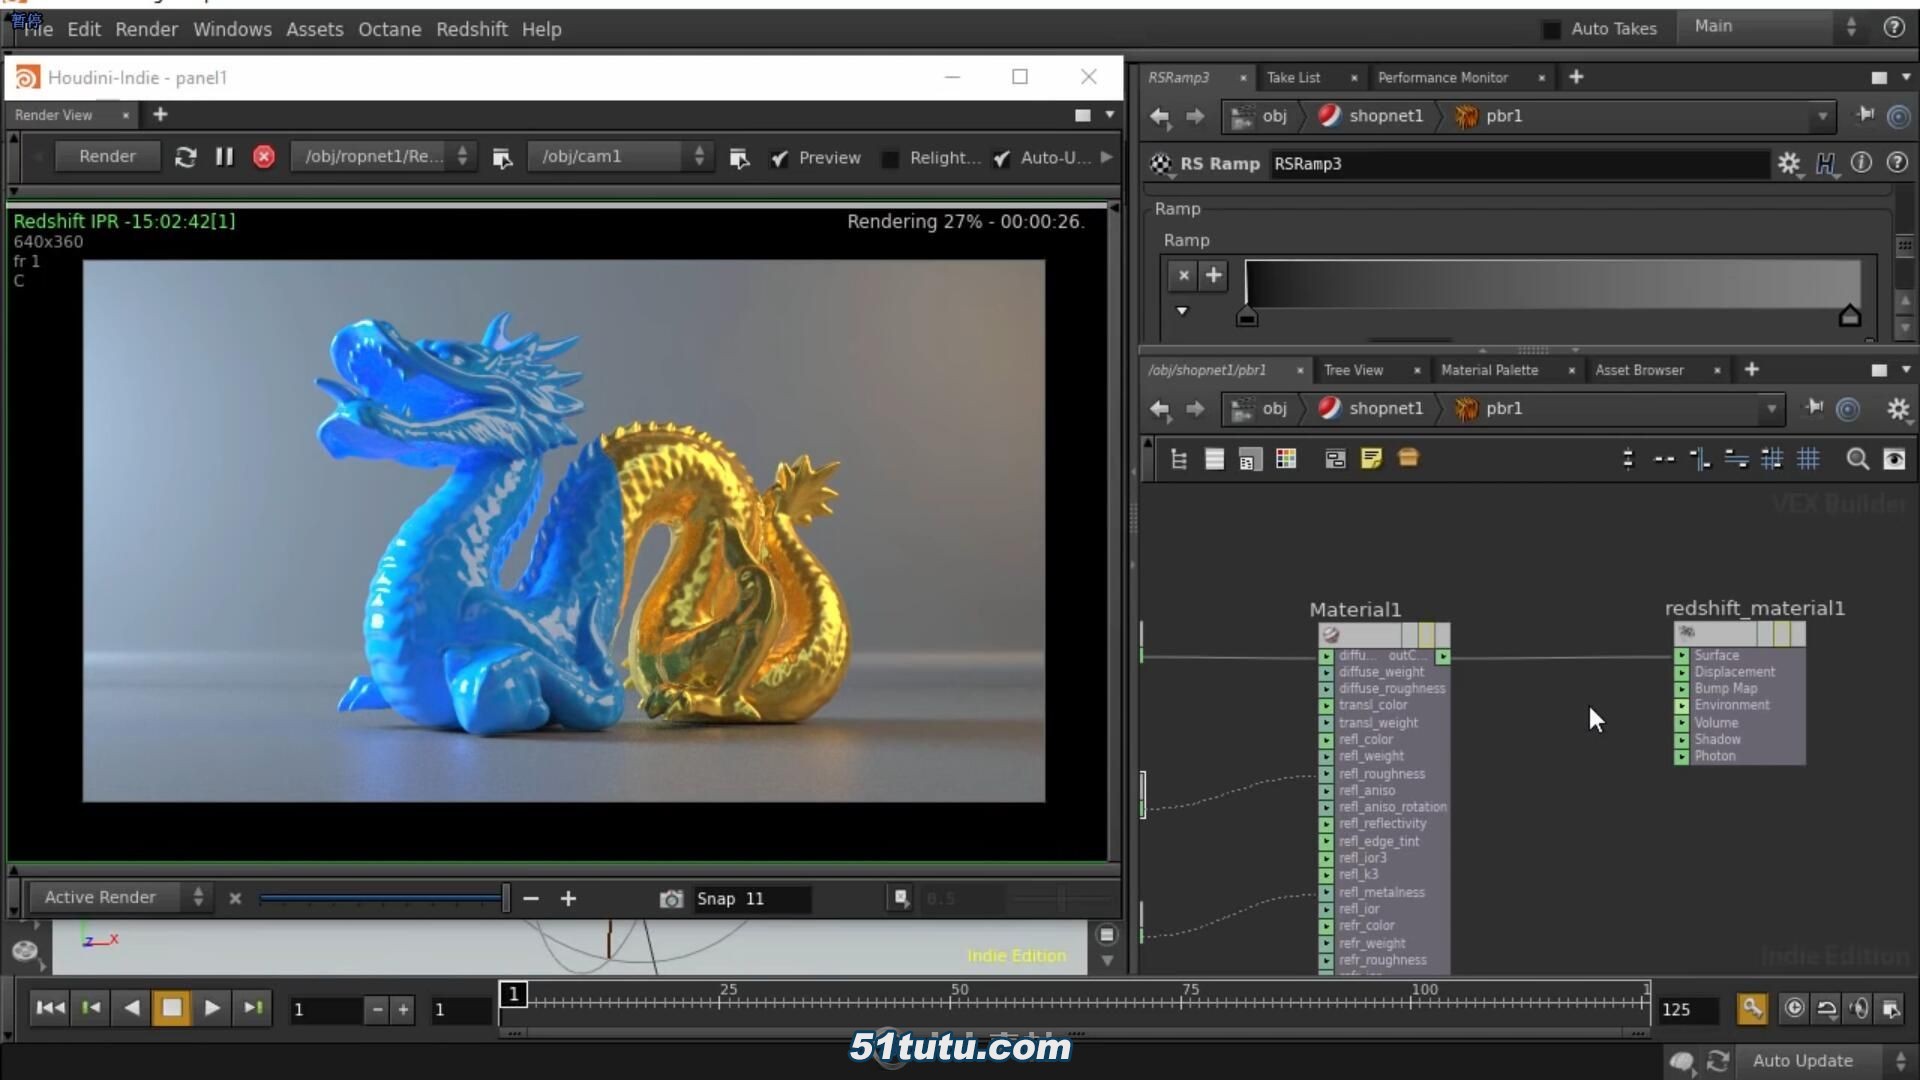Add a sticky note in network editor
The image size is (1920, 1080).
point(1371,459)
